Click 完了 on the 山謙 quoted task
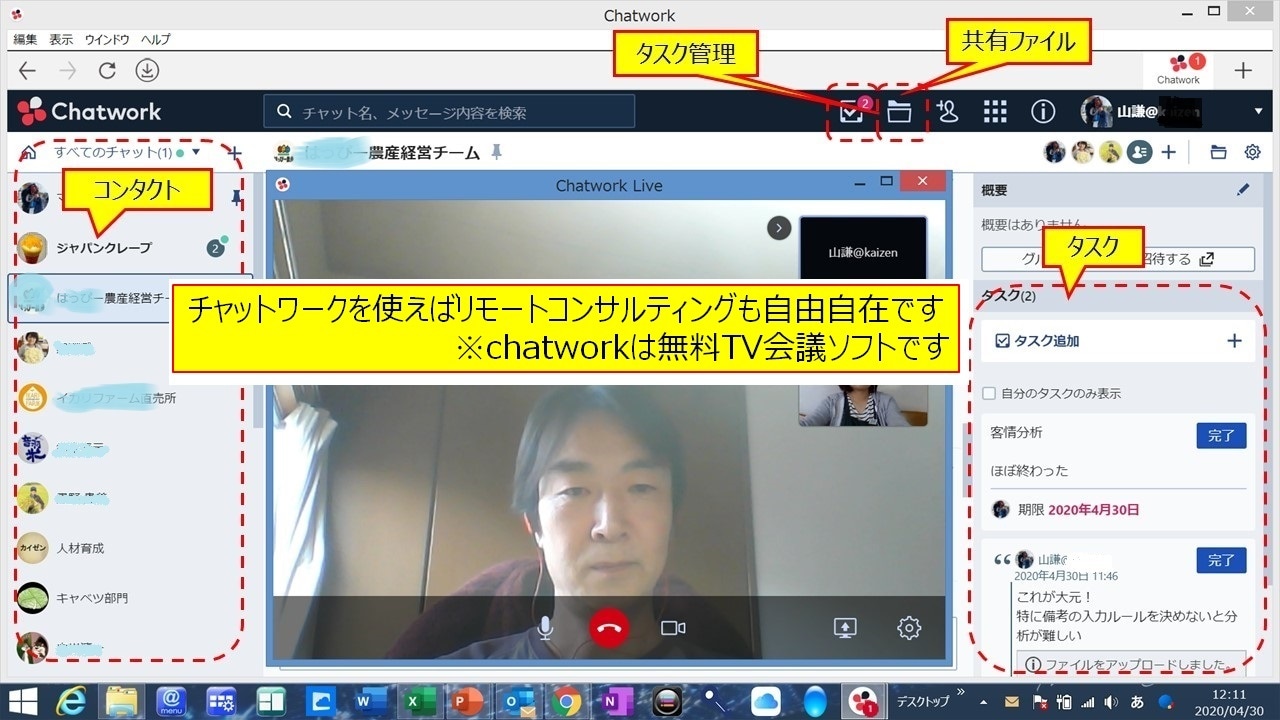 tap(1221, 560)
